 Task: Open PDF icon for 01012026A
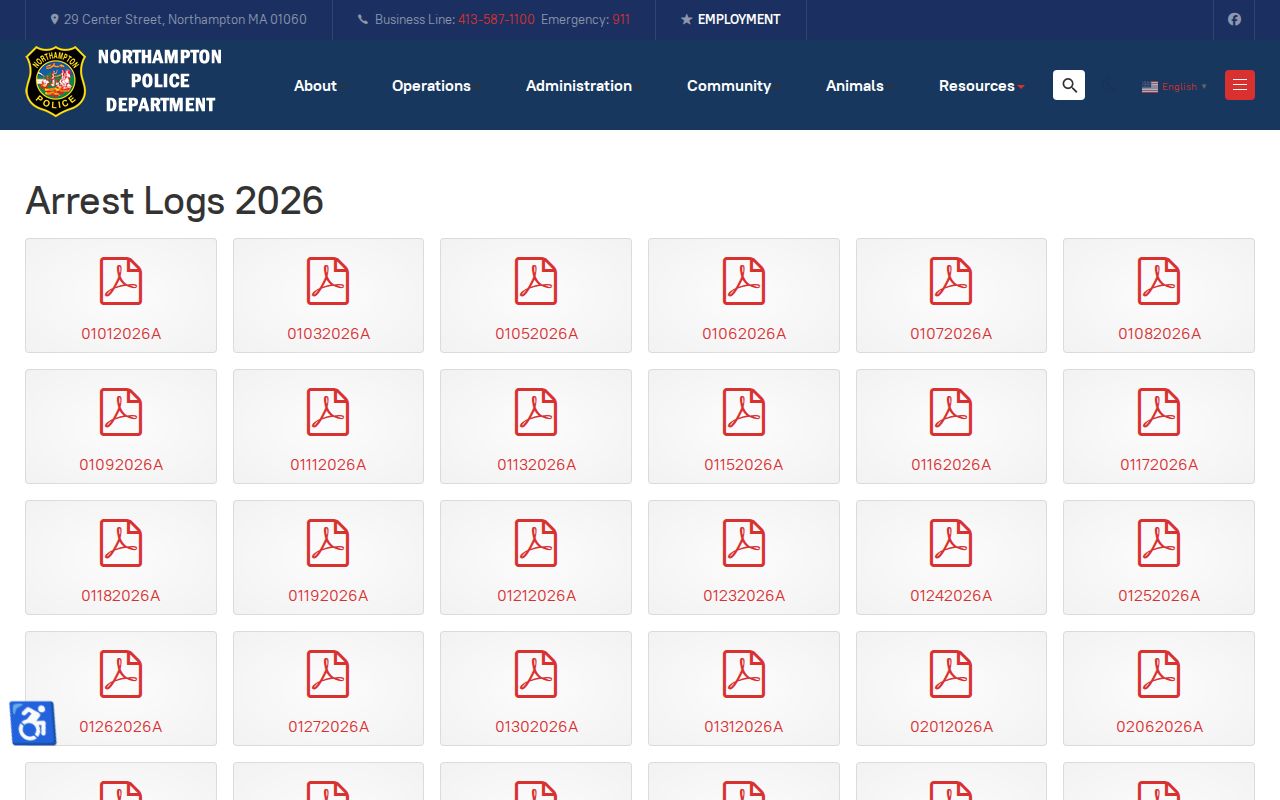click(x=121, y=281)
